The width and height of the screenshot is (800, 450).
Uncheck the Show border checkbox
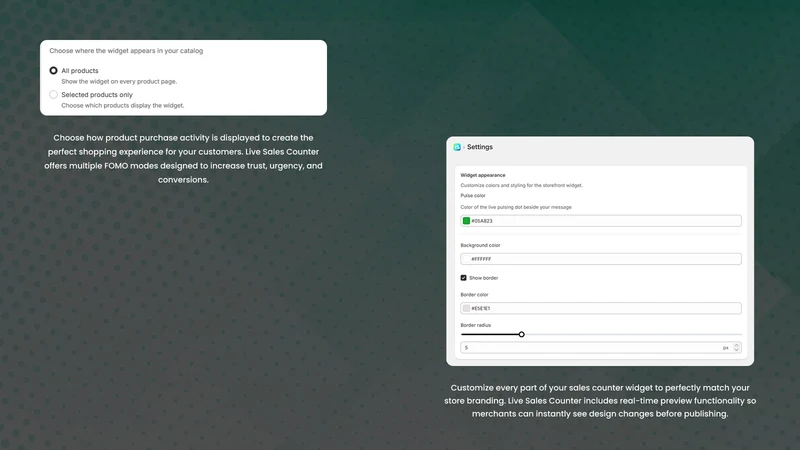pyautogui.click(x=463, y=278)
